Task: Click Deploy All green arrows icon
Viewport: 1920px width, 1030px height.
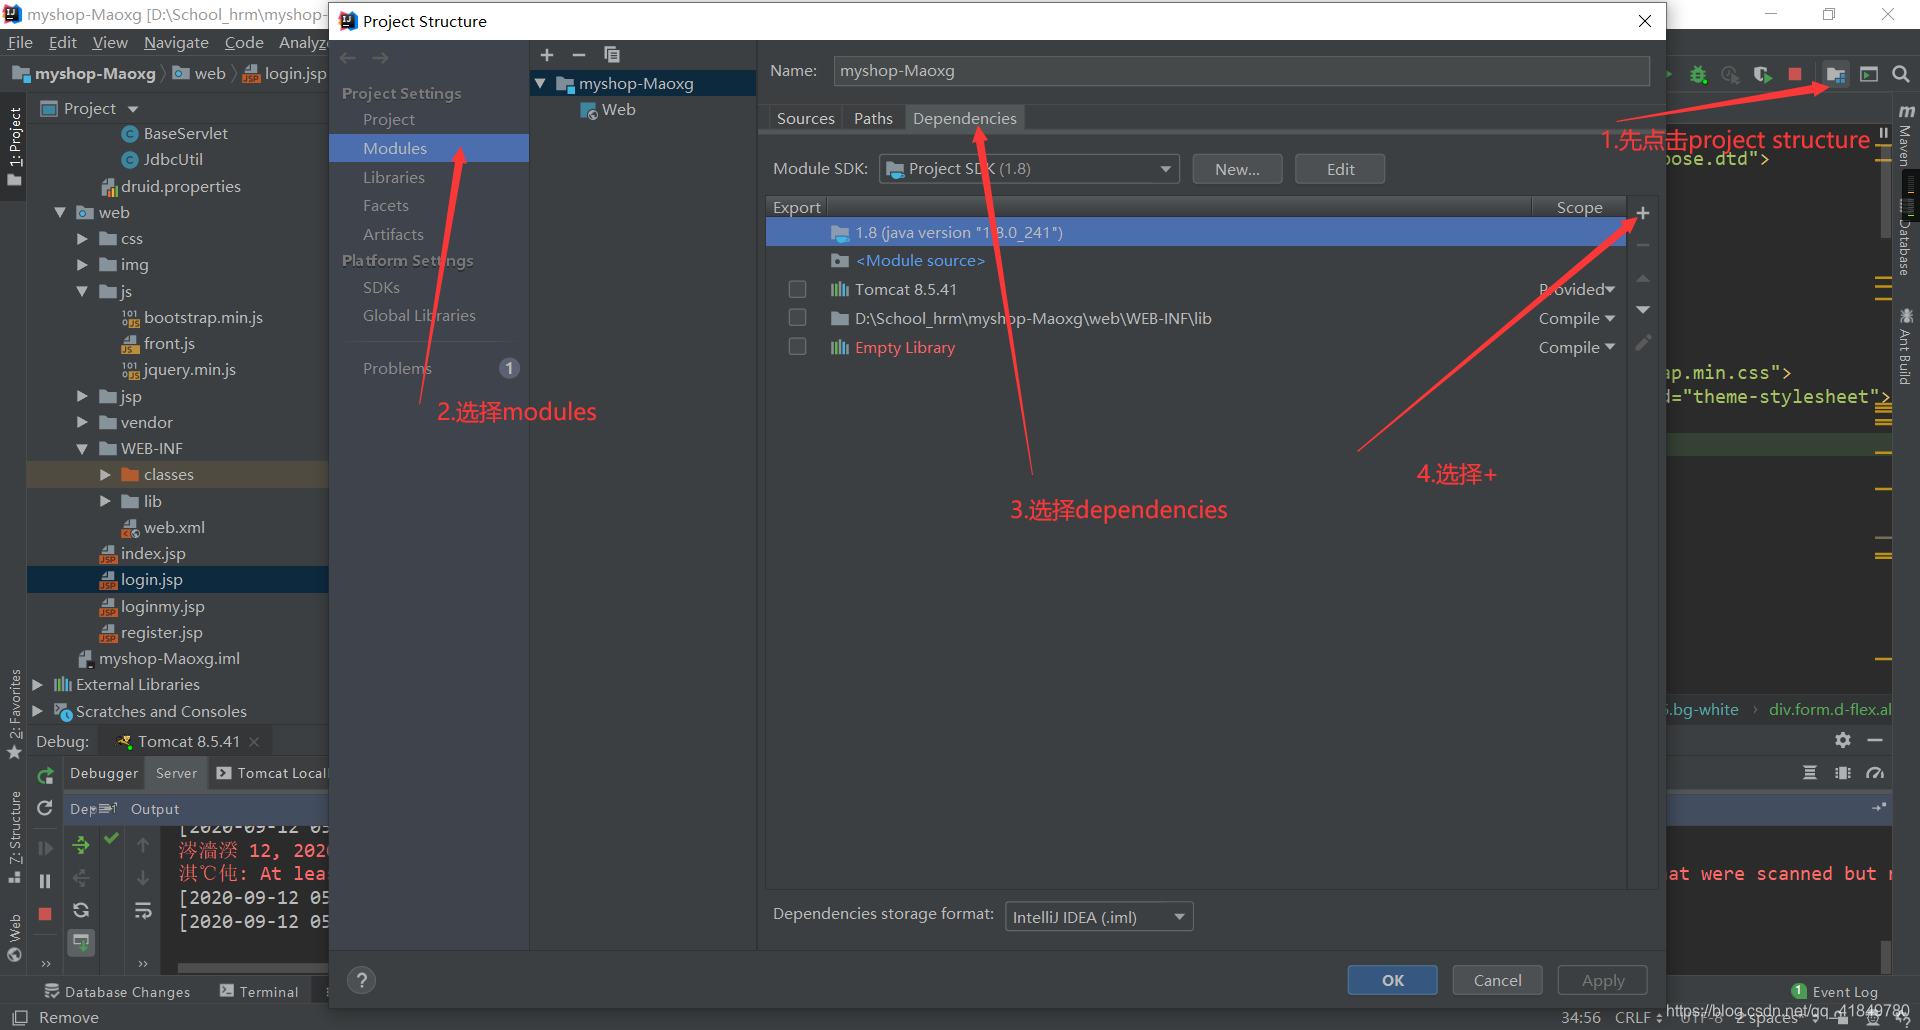Action: [x=81, y=845]
